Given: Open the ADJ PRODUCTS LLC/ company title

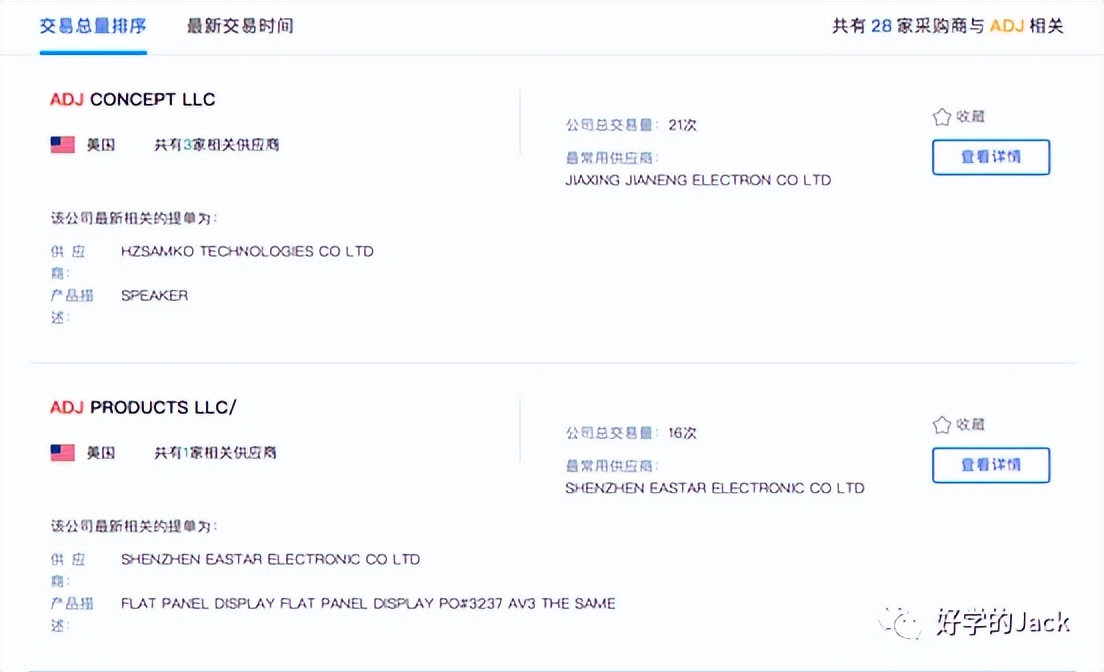Looking at the screenshot, I should 143,407.
